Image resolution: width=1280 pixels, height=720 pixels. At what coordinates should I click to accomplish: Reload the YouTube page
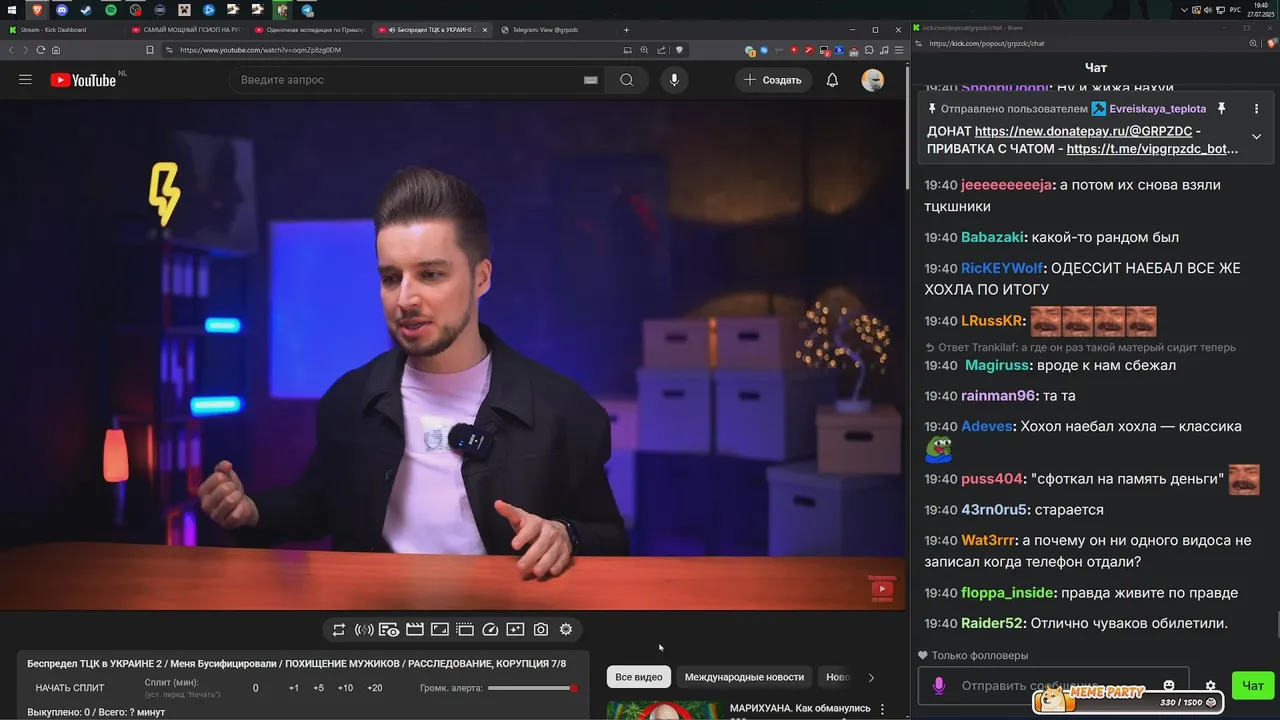(41, 50)
